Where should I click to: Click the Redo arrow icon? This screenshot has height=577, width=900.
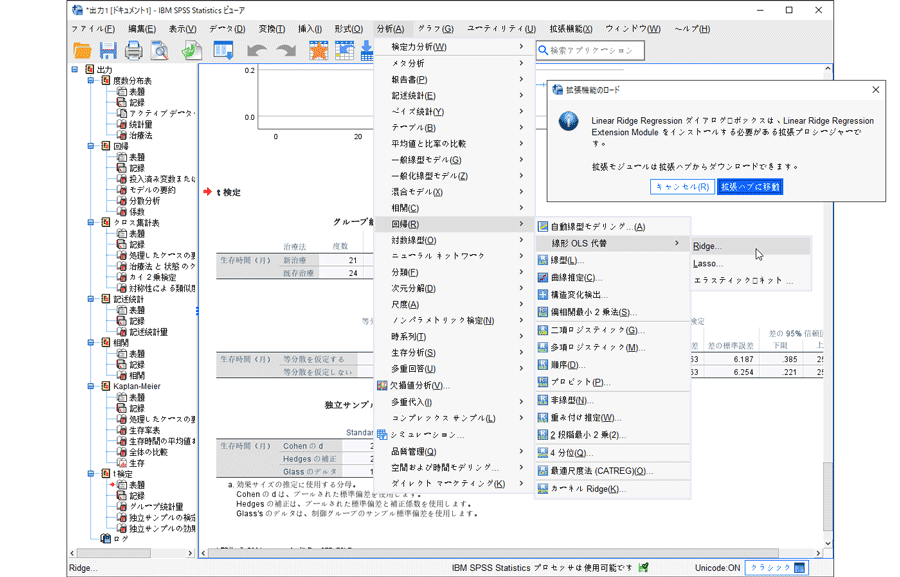click(x=286, y=50)
